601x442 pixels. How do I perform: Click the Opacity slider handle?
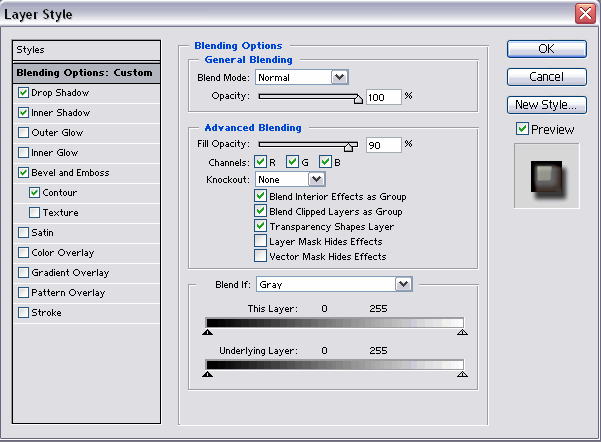tap(358, 99)
